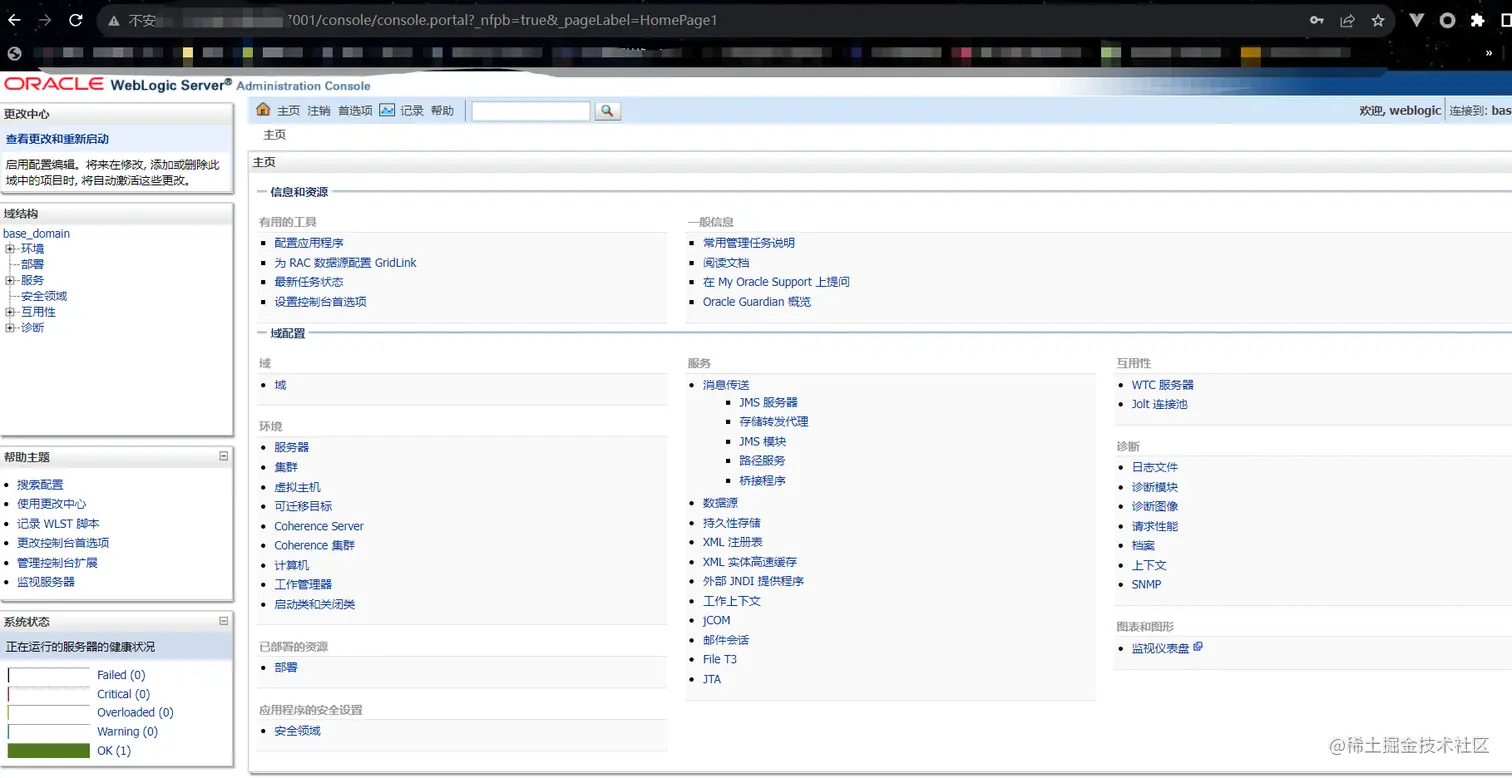Viewport: 1512px width, 778px height.
Task: Click inside the console search field
Action: [531, 111]
